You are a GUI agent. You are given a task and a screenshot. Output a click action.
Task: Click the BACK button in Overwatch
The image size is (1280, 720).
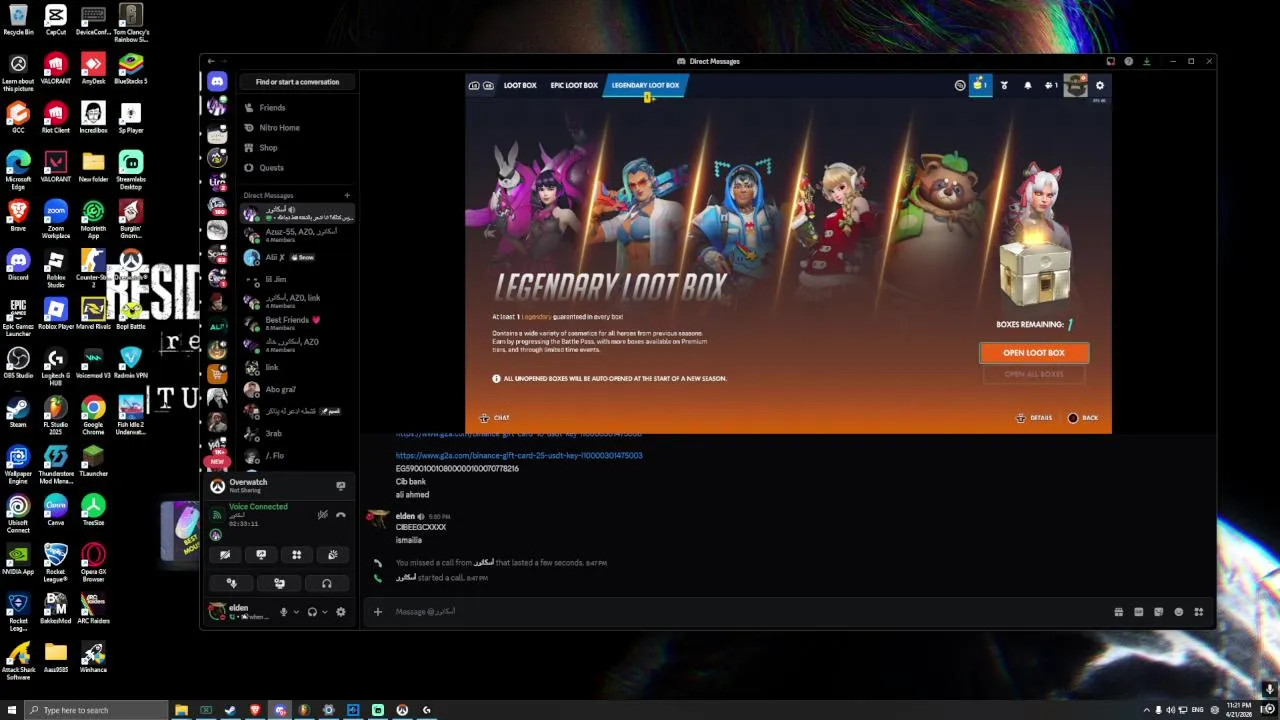pos(1082,418)
